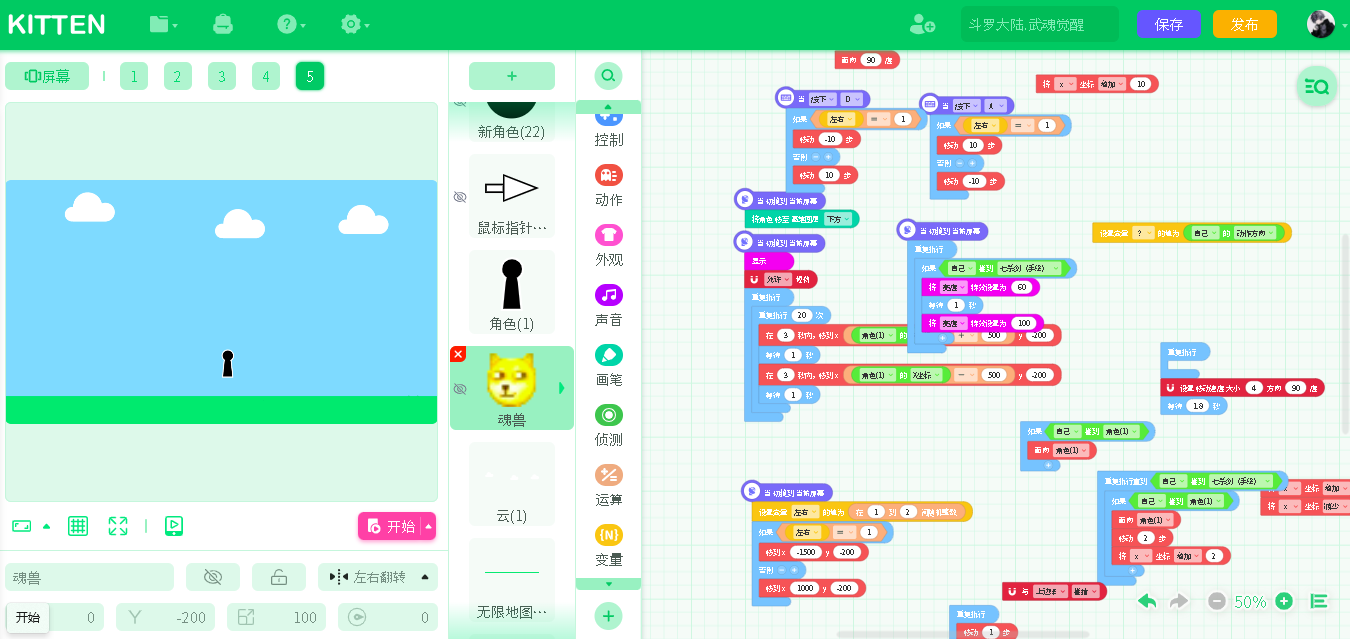Select the 侦测 sensing block category

tap(608, 425)
